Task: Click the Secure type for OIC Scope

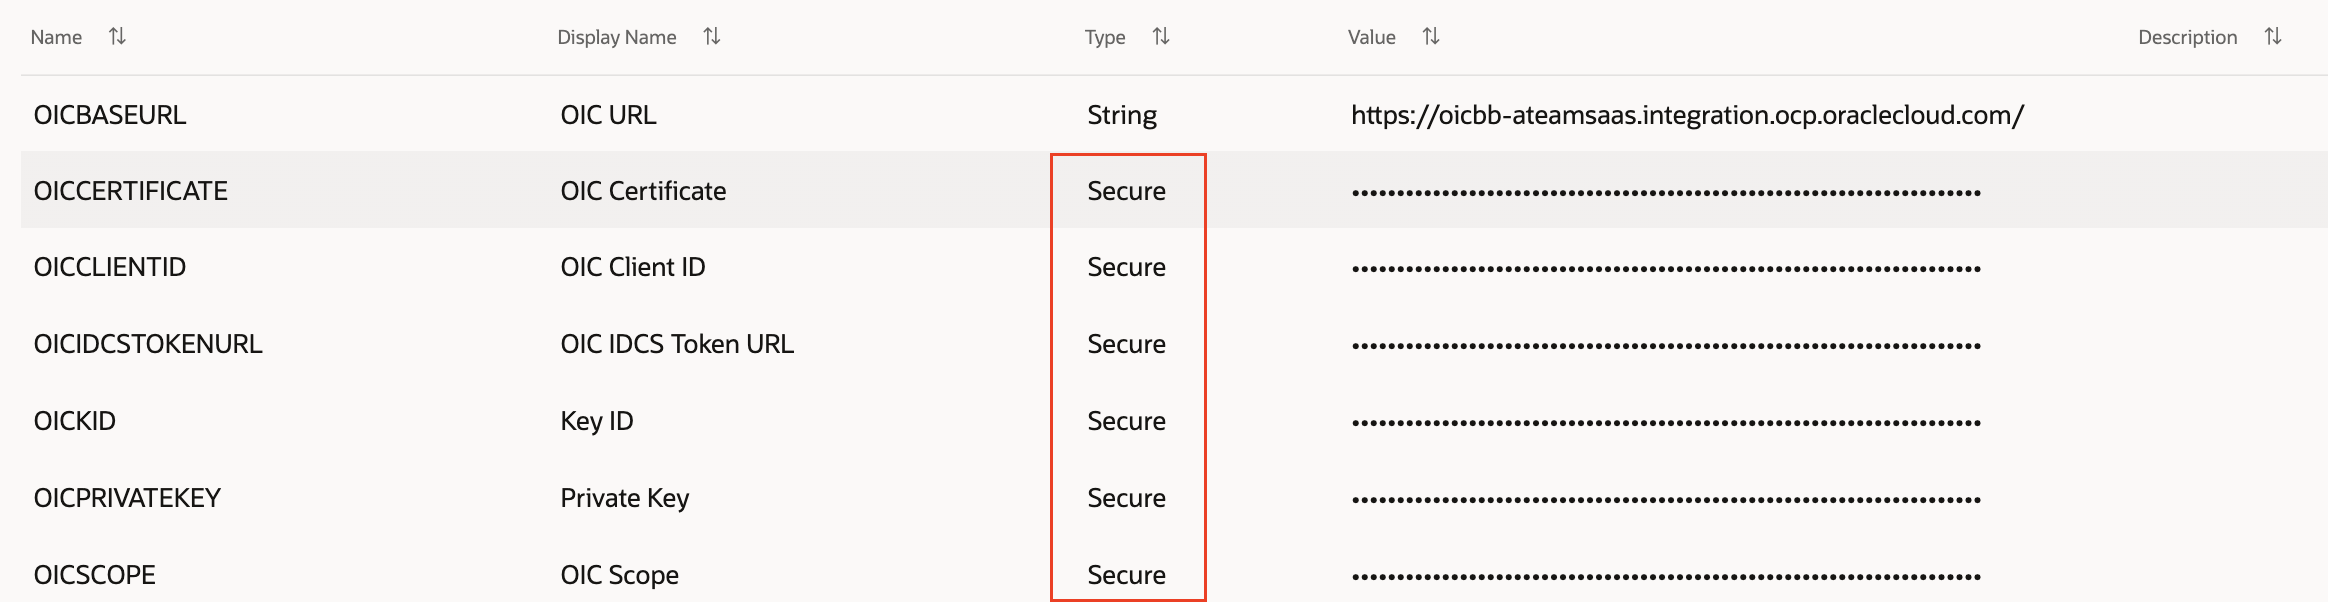Action: coord(1127,574)
